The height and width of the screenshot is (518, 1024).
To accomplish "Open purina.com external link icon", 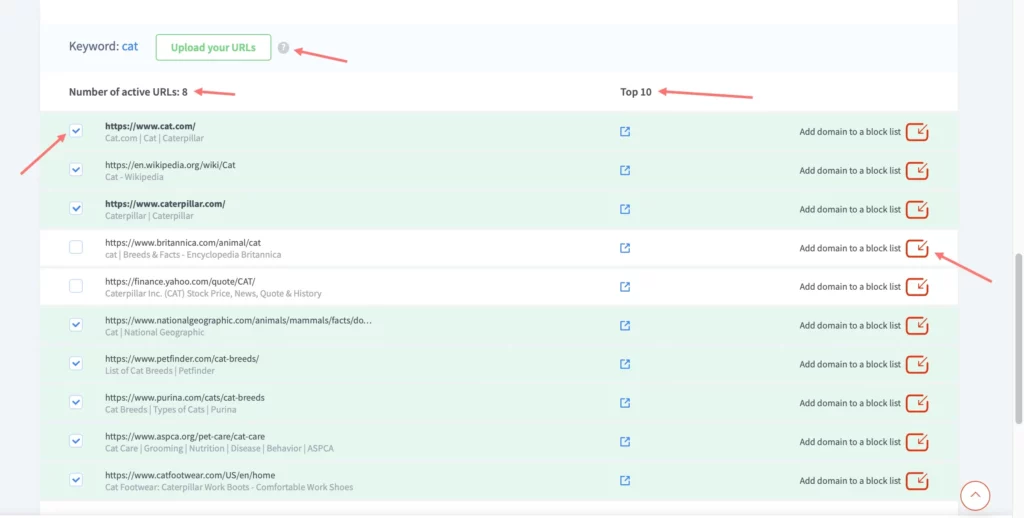I will pyautogui.click(x=625, y=403).
